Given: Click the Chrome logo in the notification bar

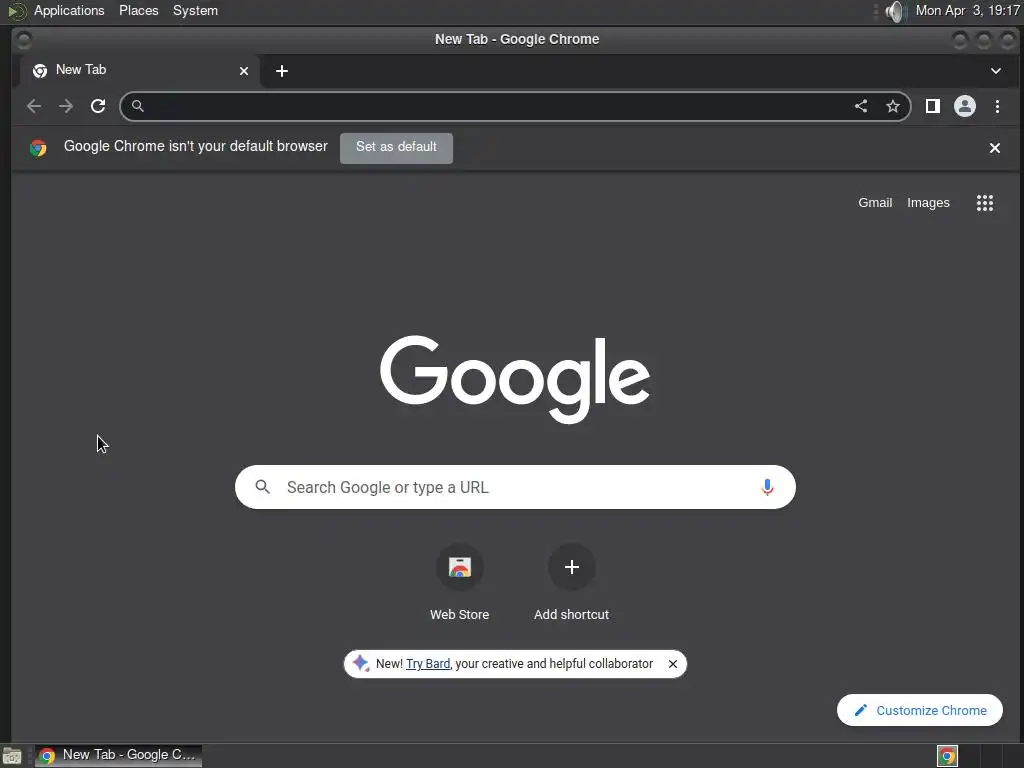Looking at the screenshot, I should coord(38,148).
